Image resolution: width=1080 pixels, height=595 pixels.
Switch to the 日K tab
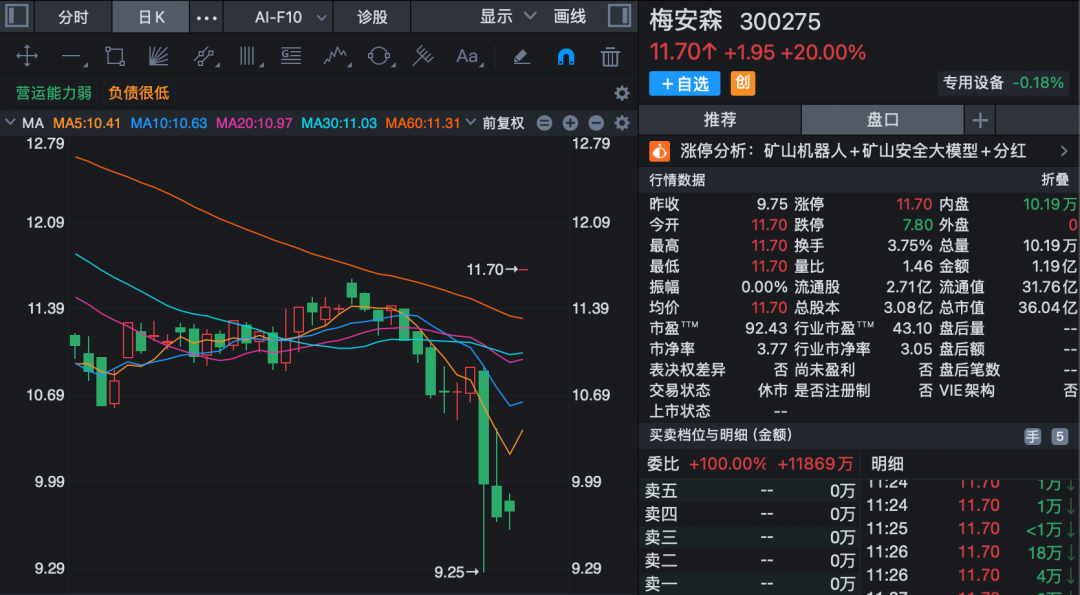(x=151, y=17)
